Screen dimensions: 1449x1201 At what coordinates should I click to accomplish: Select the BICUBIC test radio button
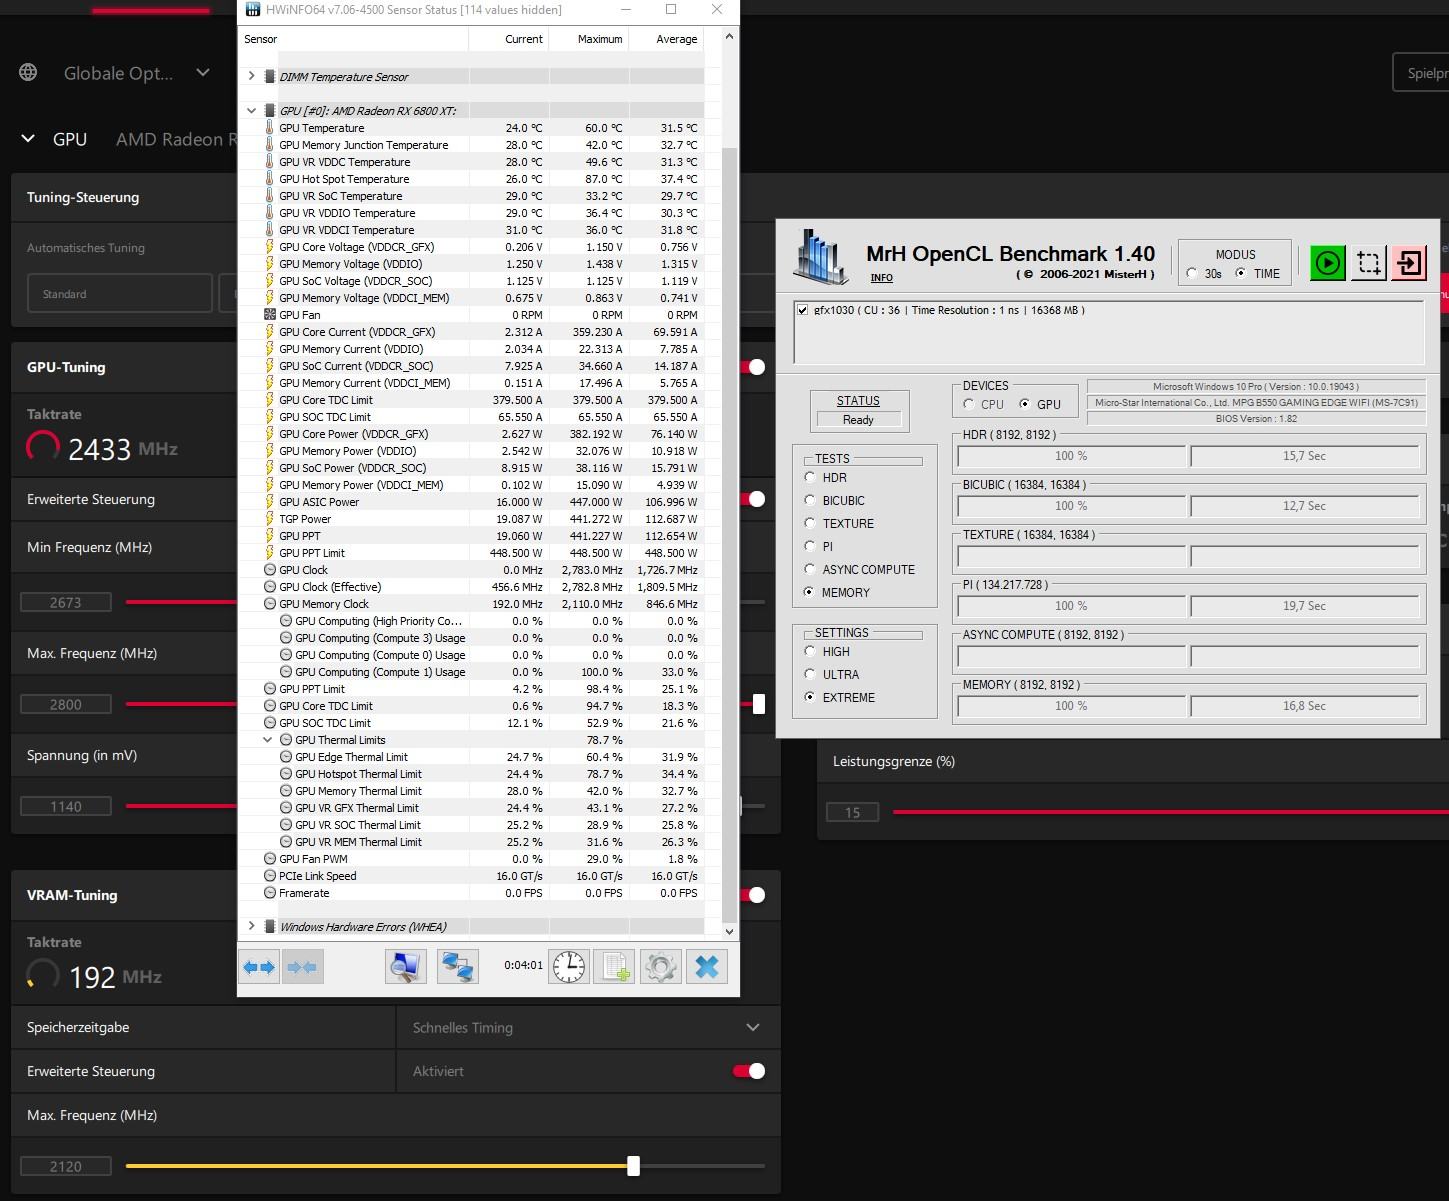[810, 500]
